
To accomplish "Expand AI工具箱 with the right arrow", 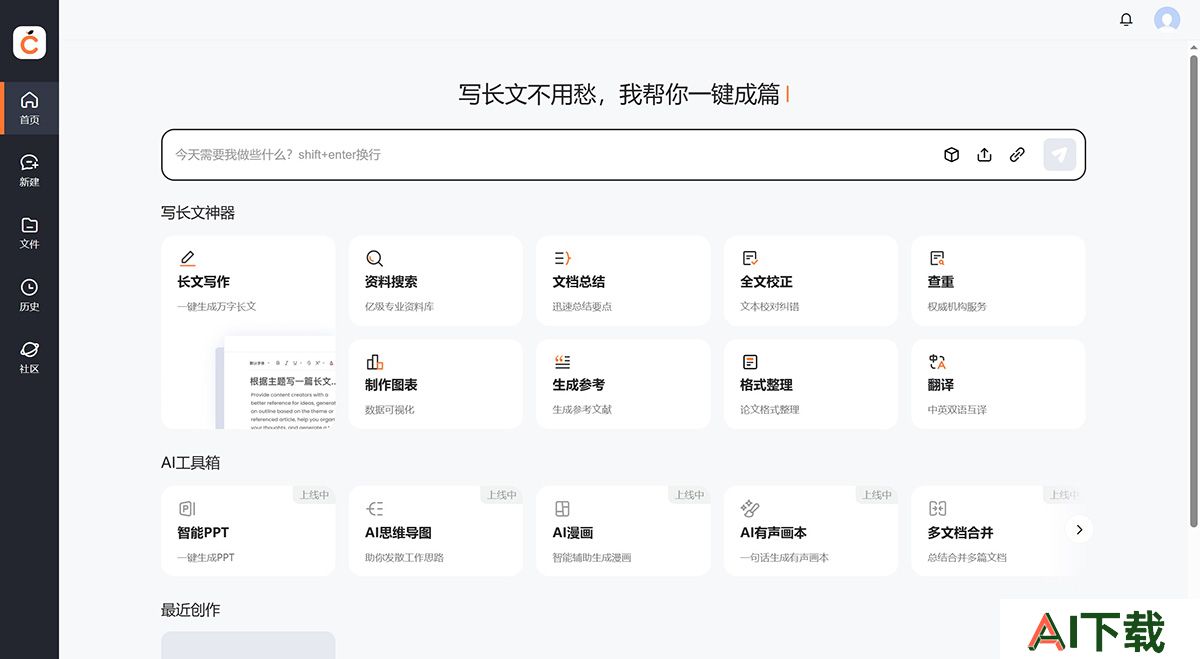I will pos(1079,530).
